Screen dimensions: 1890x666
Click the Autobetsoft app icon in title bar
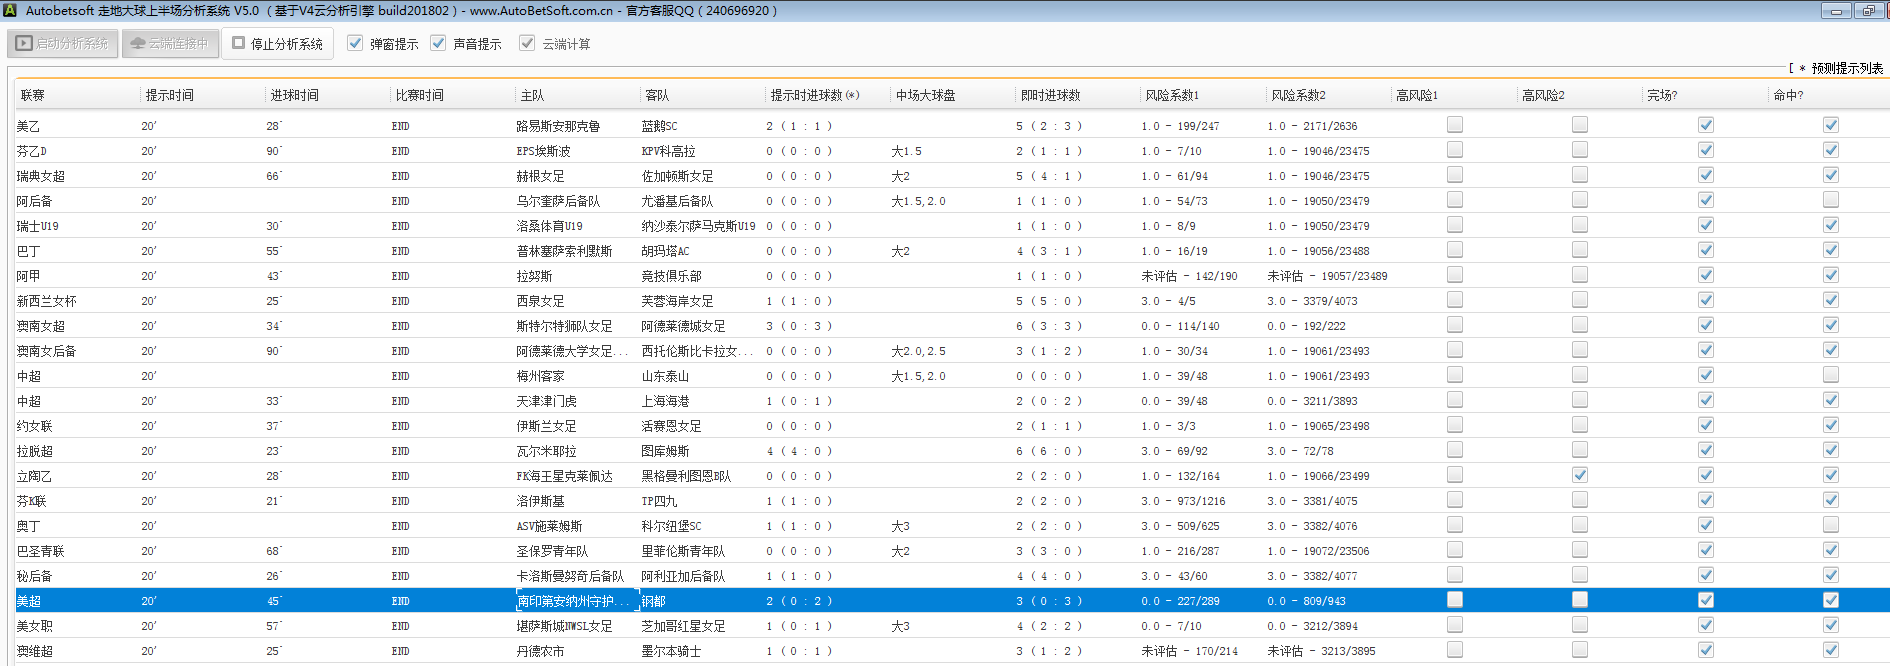click(x=10, y=10)
